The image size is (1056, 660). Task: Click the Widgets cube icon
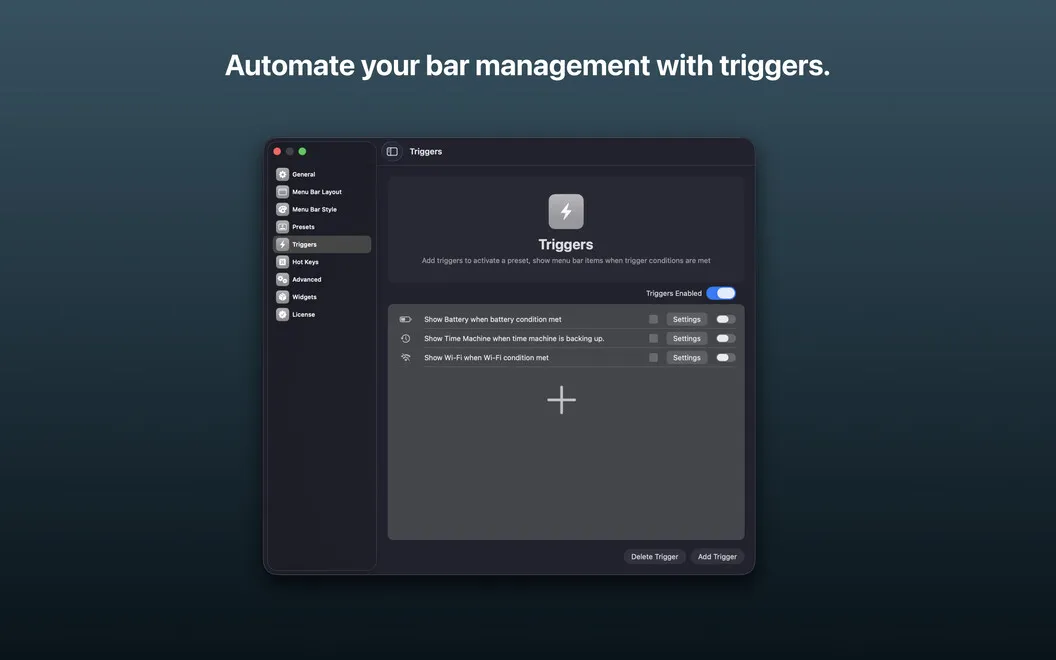pyautogui.click(x=282, y=297)
